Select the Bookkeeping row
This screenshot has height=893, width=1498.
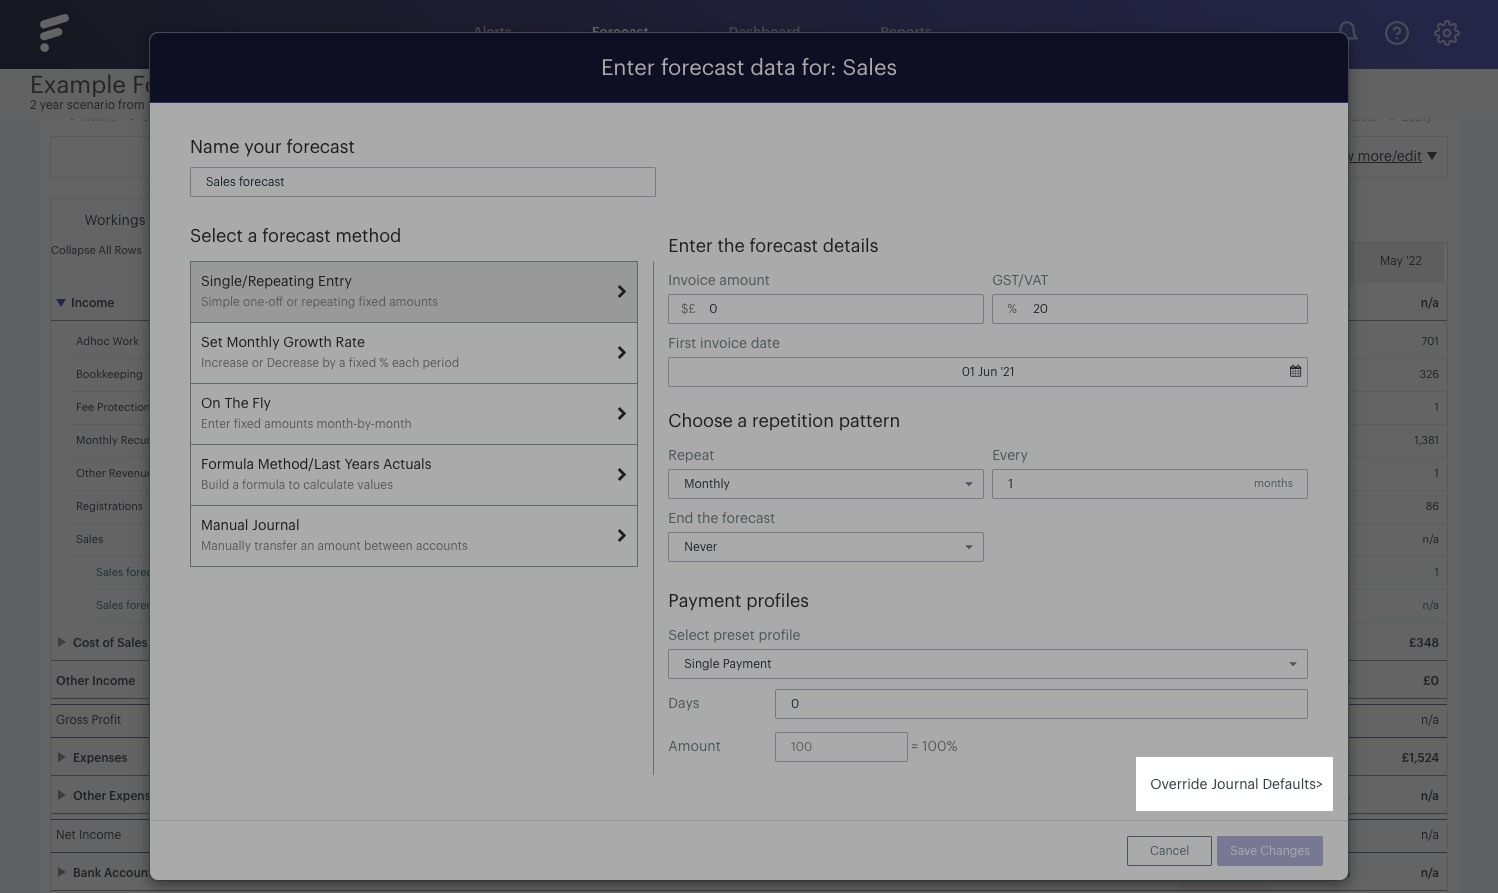click(109, 374)
